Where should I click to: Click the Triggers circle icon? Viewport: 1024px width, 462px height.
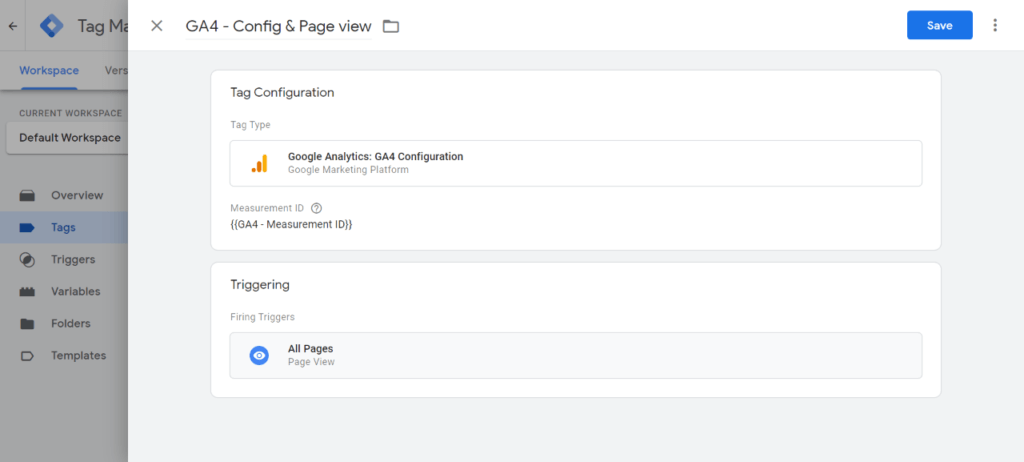point(27,259)
